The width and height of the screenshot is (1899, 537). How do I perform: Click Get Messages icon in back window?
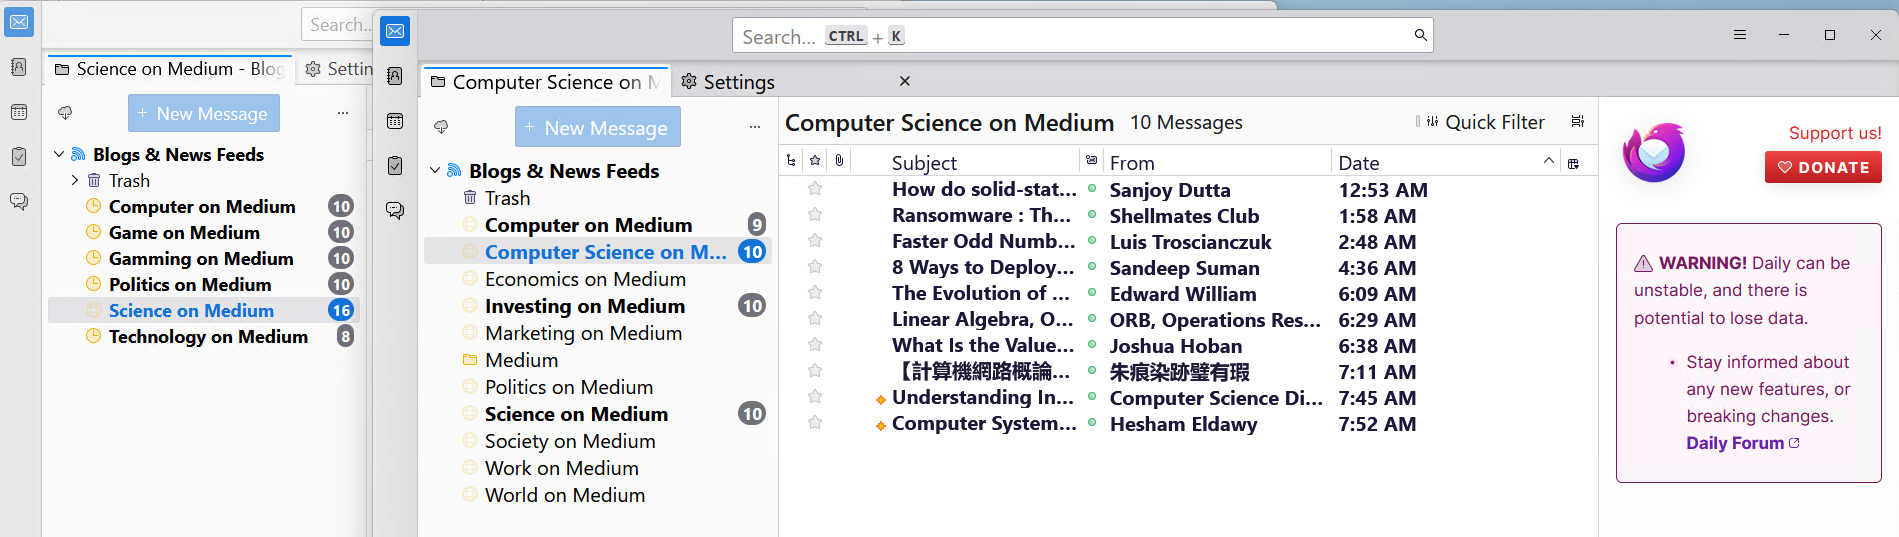(65, 113)
